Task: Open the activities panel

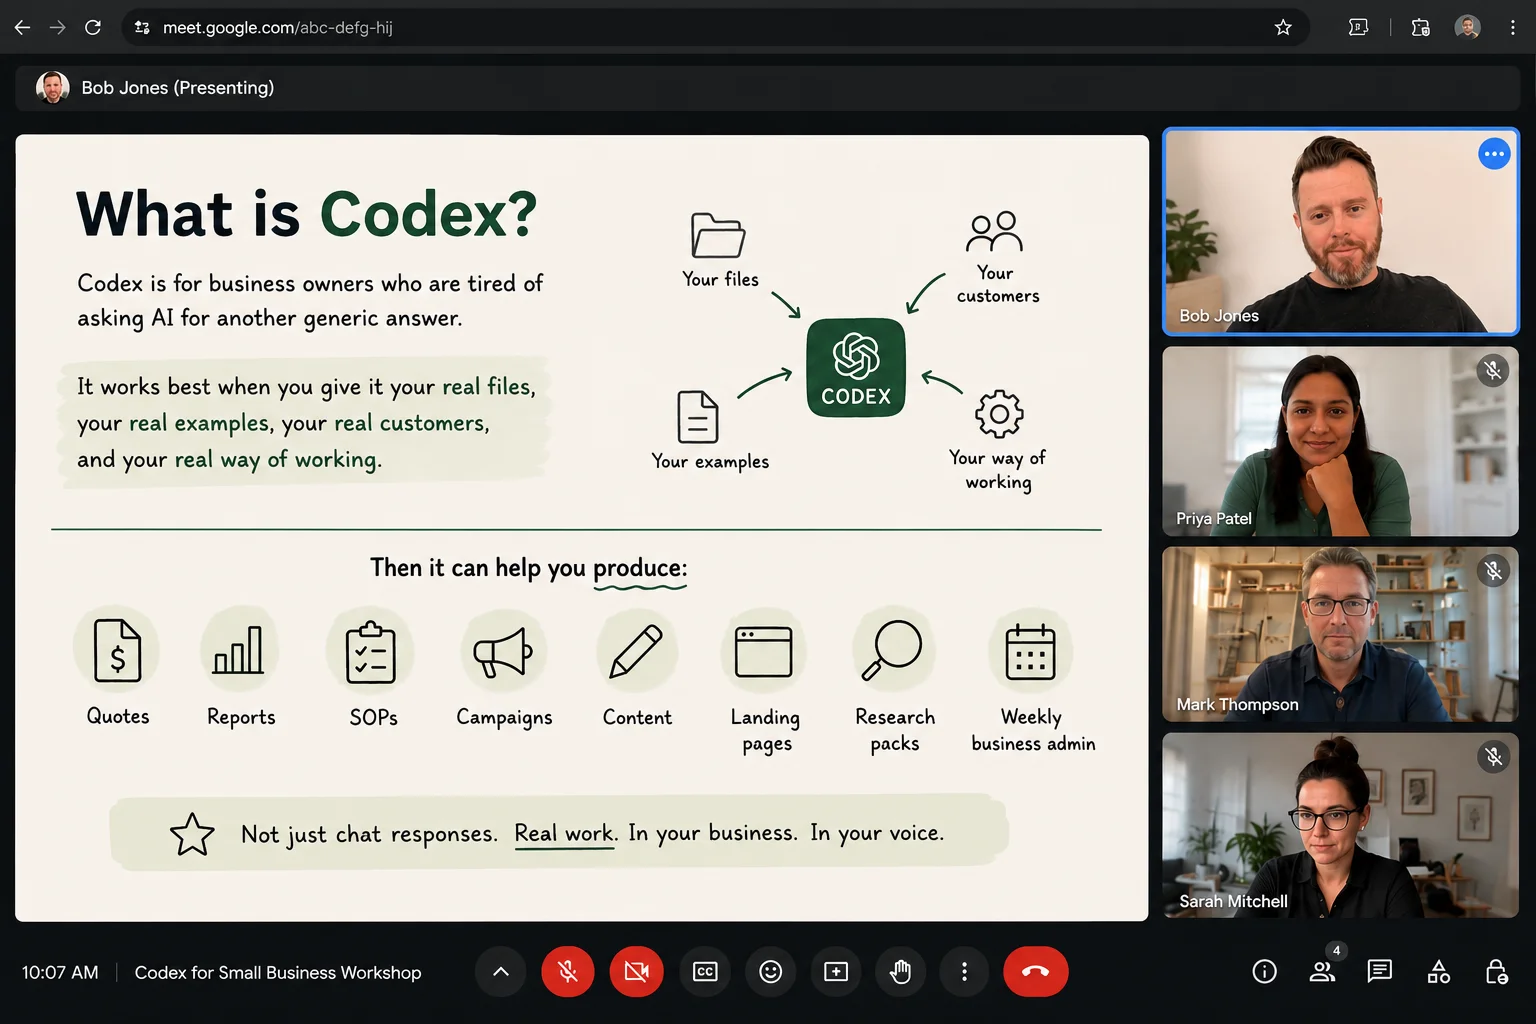Action: [1439, 972]
